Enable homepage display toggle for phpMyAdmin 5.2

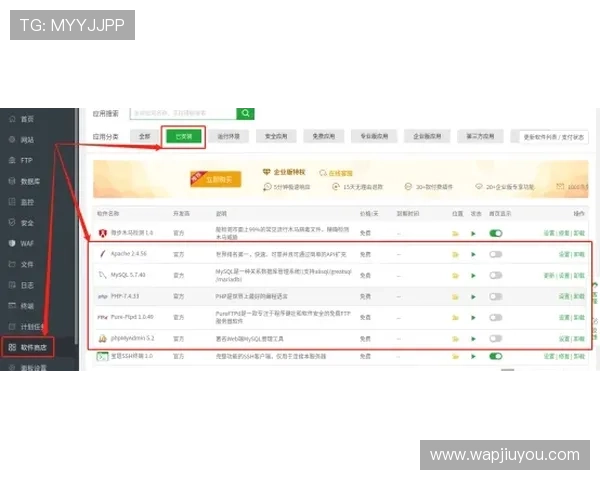coord(496,338)
